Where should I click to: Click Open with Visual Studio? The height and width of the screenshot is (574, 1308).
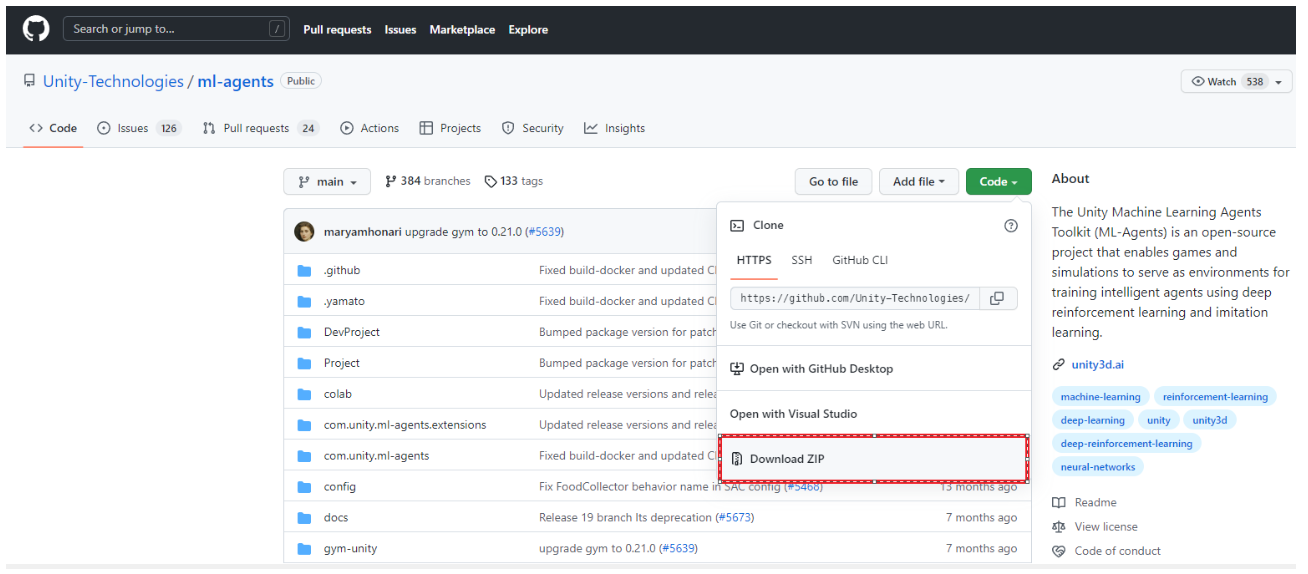click(874, 414)
